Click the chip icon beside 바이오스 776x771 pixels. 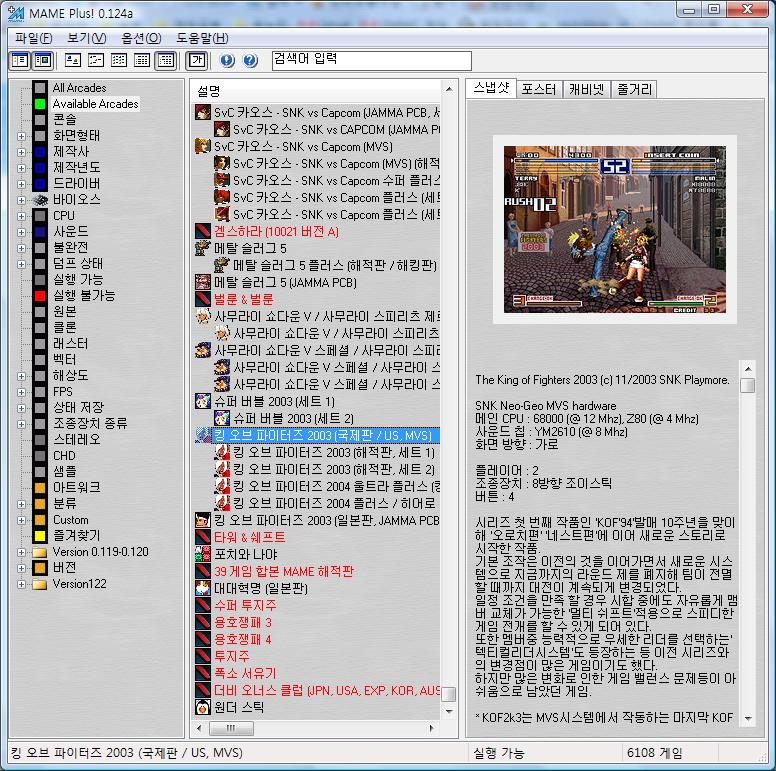click(x=40, y=200)
